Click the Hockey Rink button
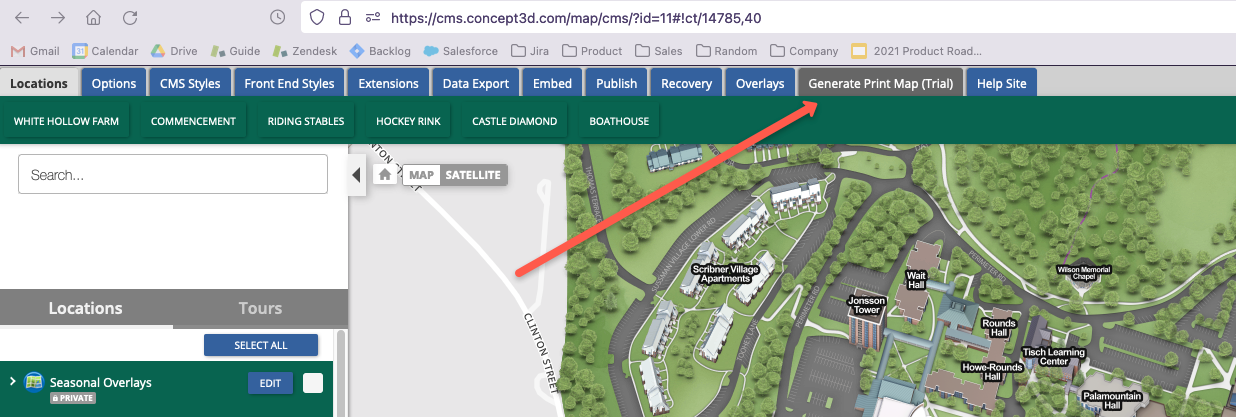This screenshot has height=417, width=1236. [408, 121]
